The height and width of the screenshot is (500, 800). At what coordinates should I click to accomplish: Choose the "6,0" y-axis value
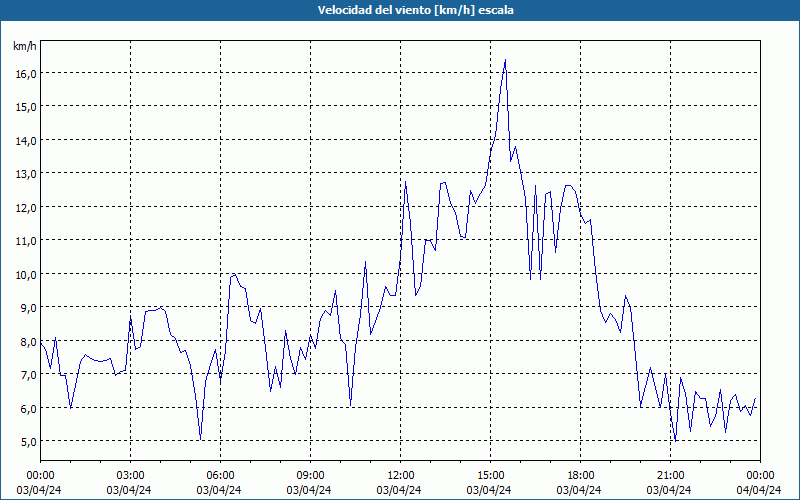coord(28,408)
